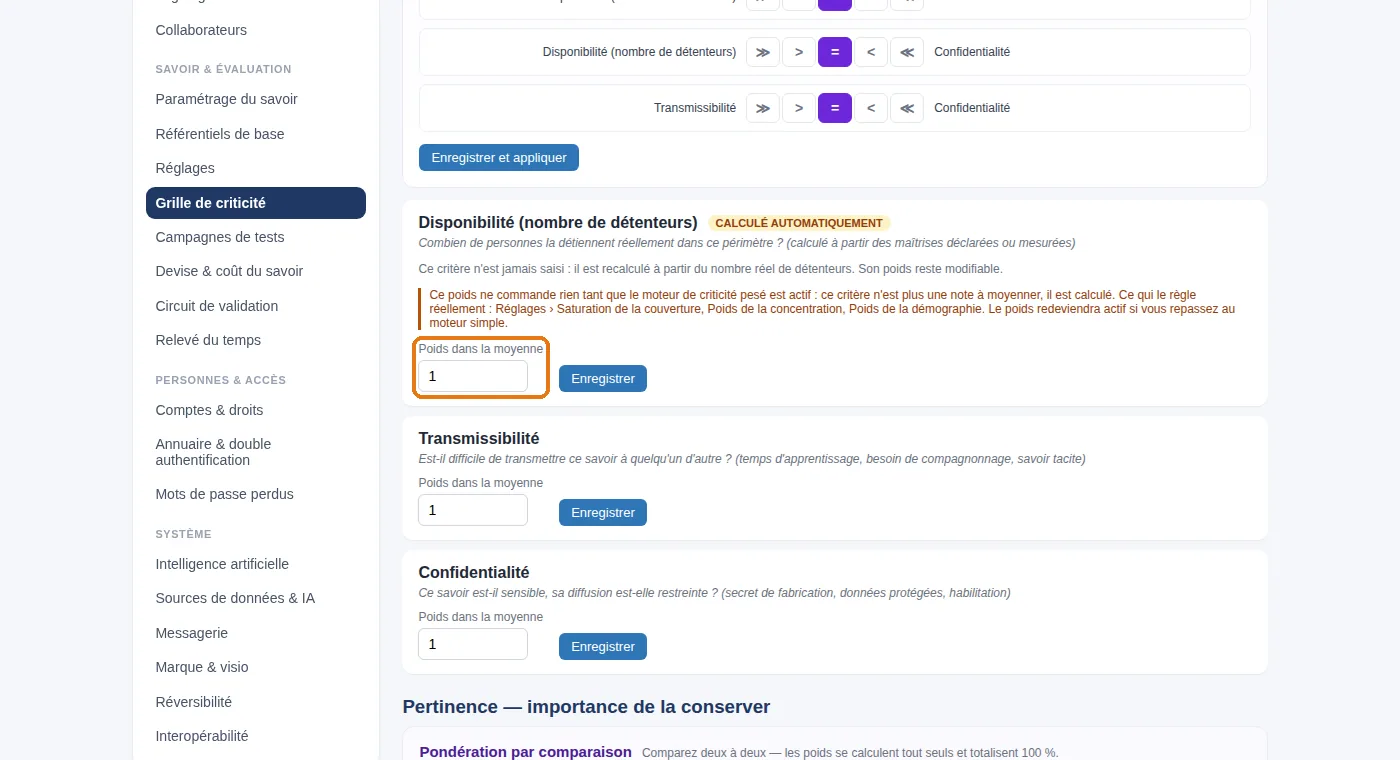Open Collaborateurs in the sidebar
The width and height of the screenshot is (1400, 760).
point(256,30)
